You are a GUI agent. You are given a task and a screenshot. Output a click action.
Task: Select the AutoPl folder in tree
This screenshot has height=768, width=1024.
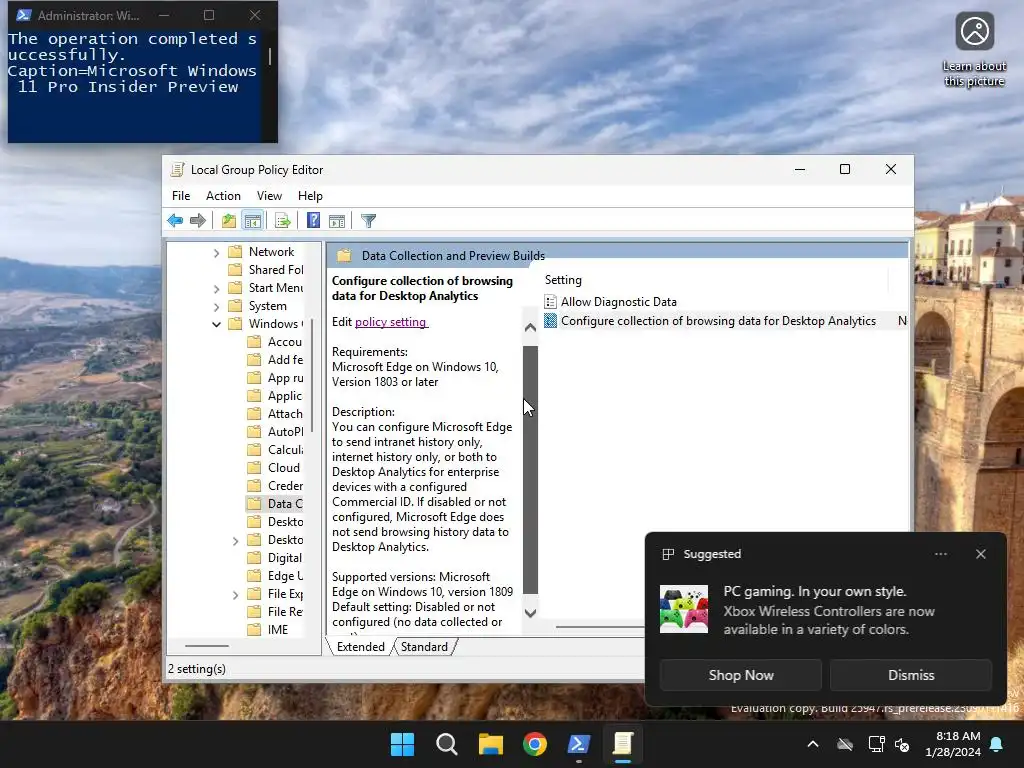[x=285, y=432]
